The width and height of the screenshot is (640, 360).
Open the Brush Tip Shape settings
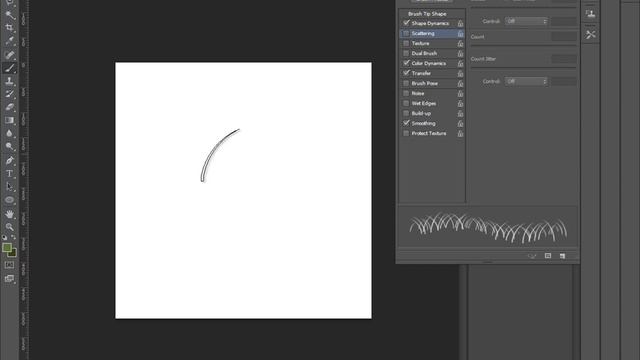point(427,13)
